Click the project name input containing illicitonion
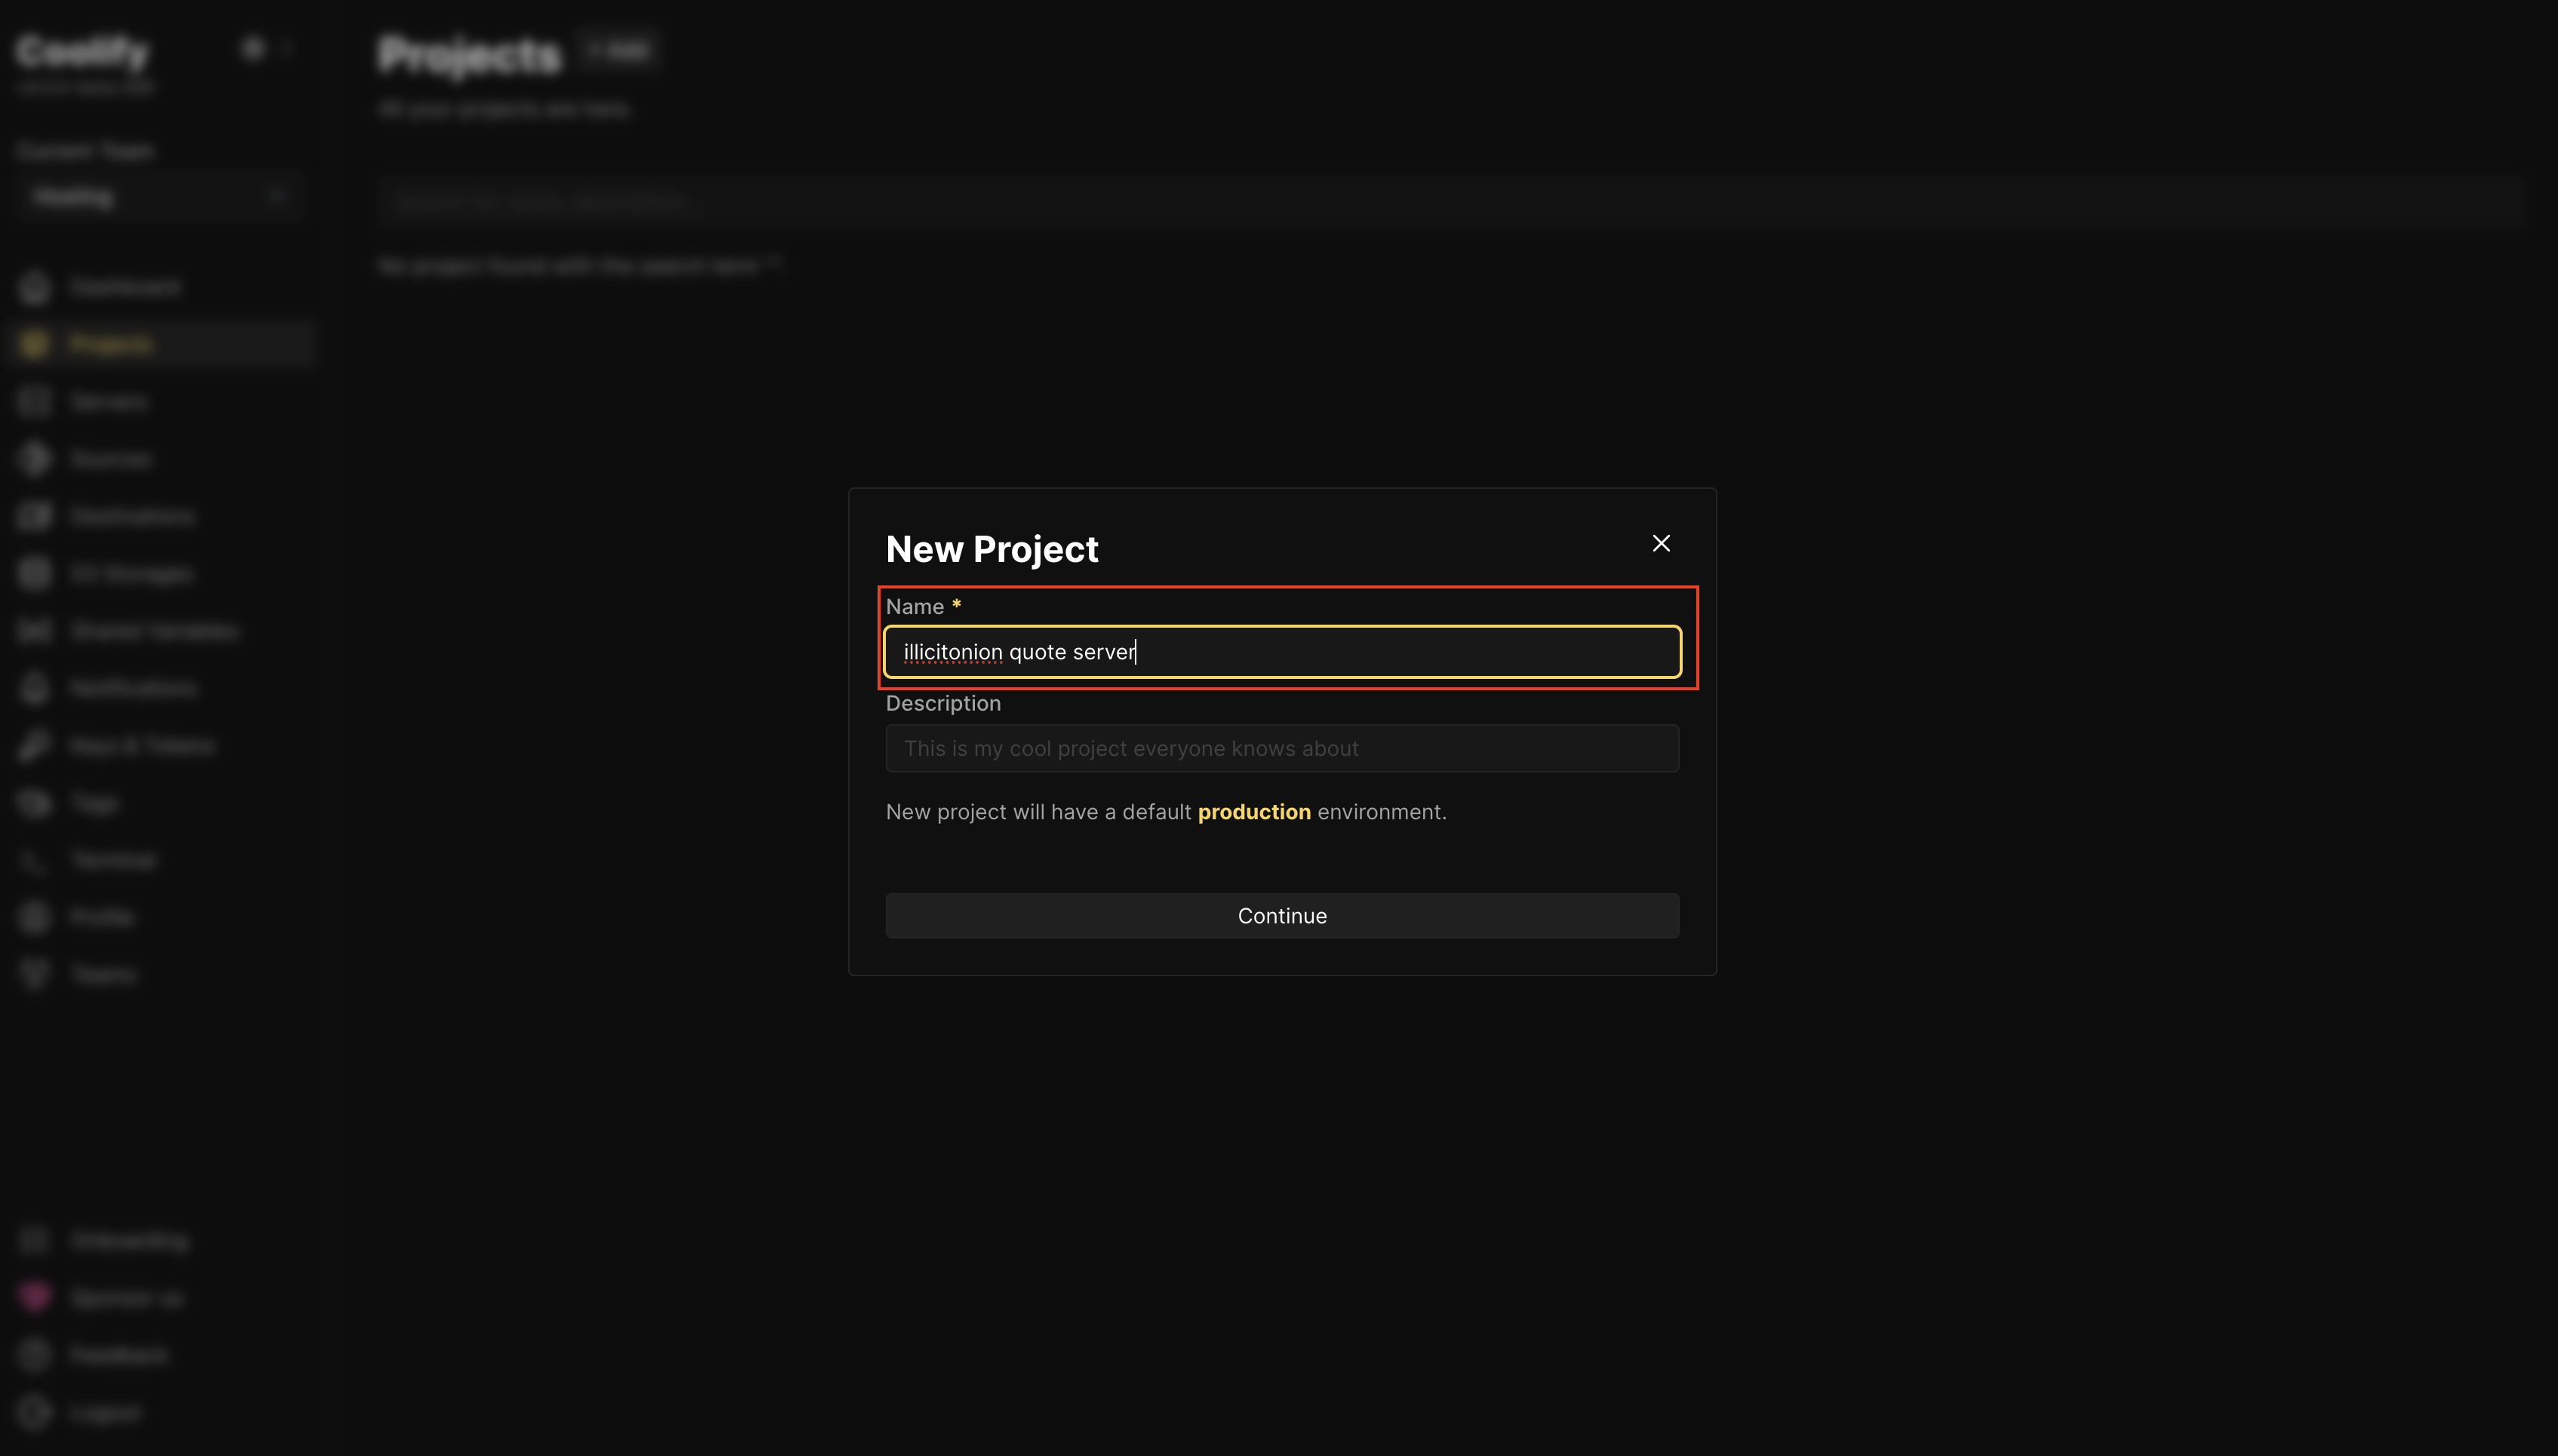Viewport: 2558px width, 1456px height. coord(1281,651)
